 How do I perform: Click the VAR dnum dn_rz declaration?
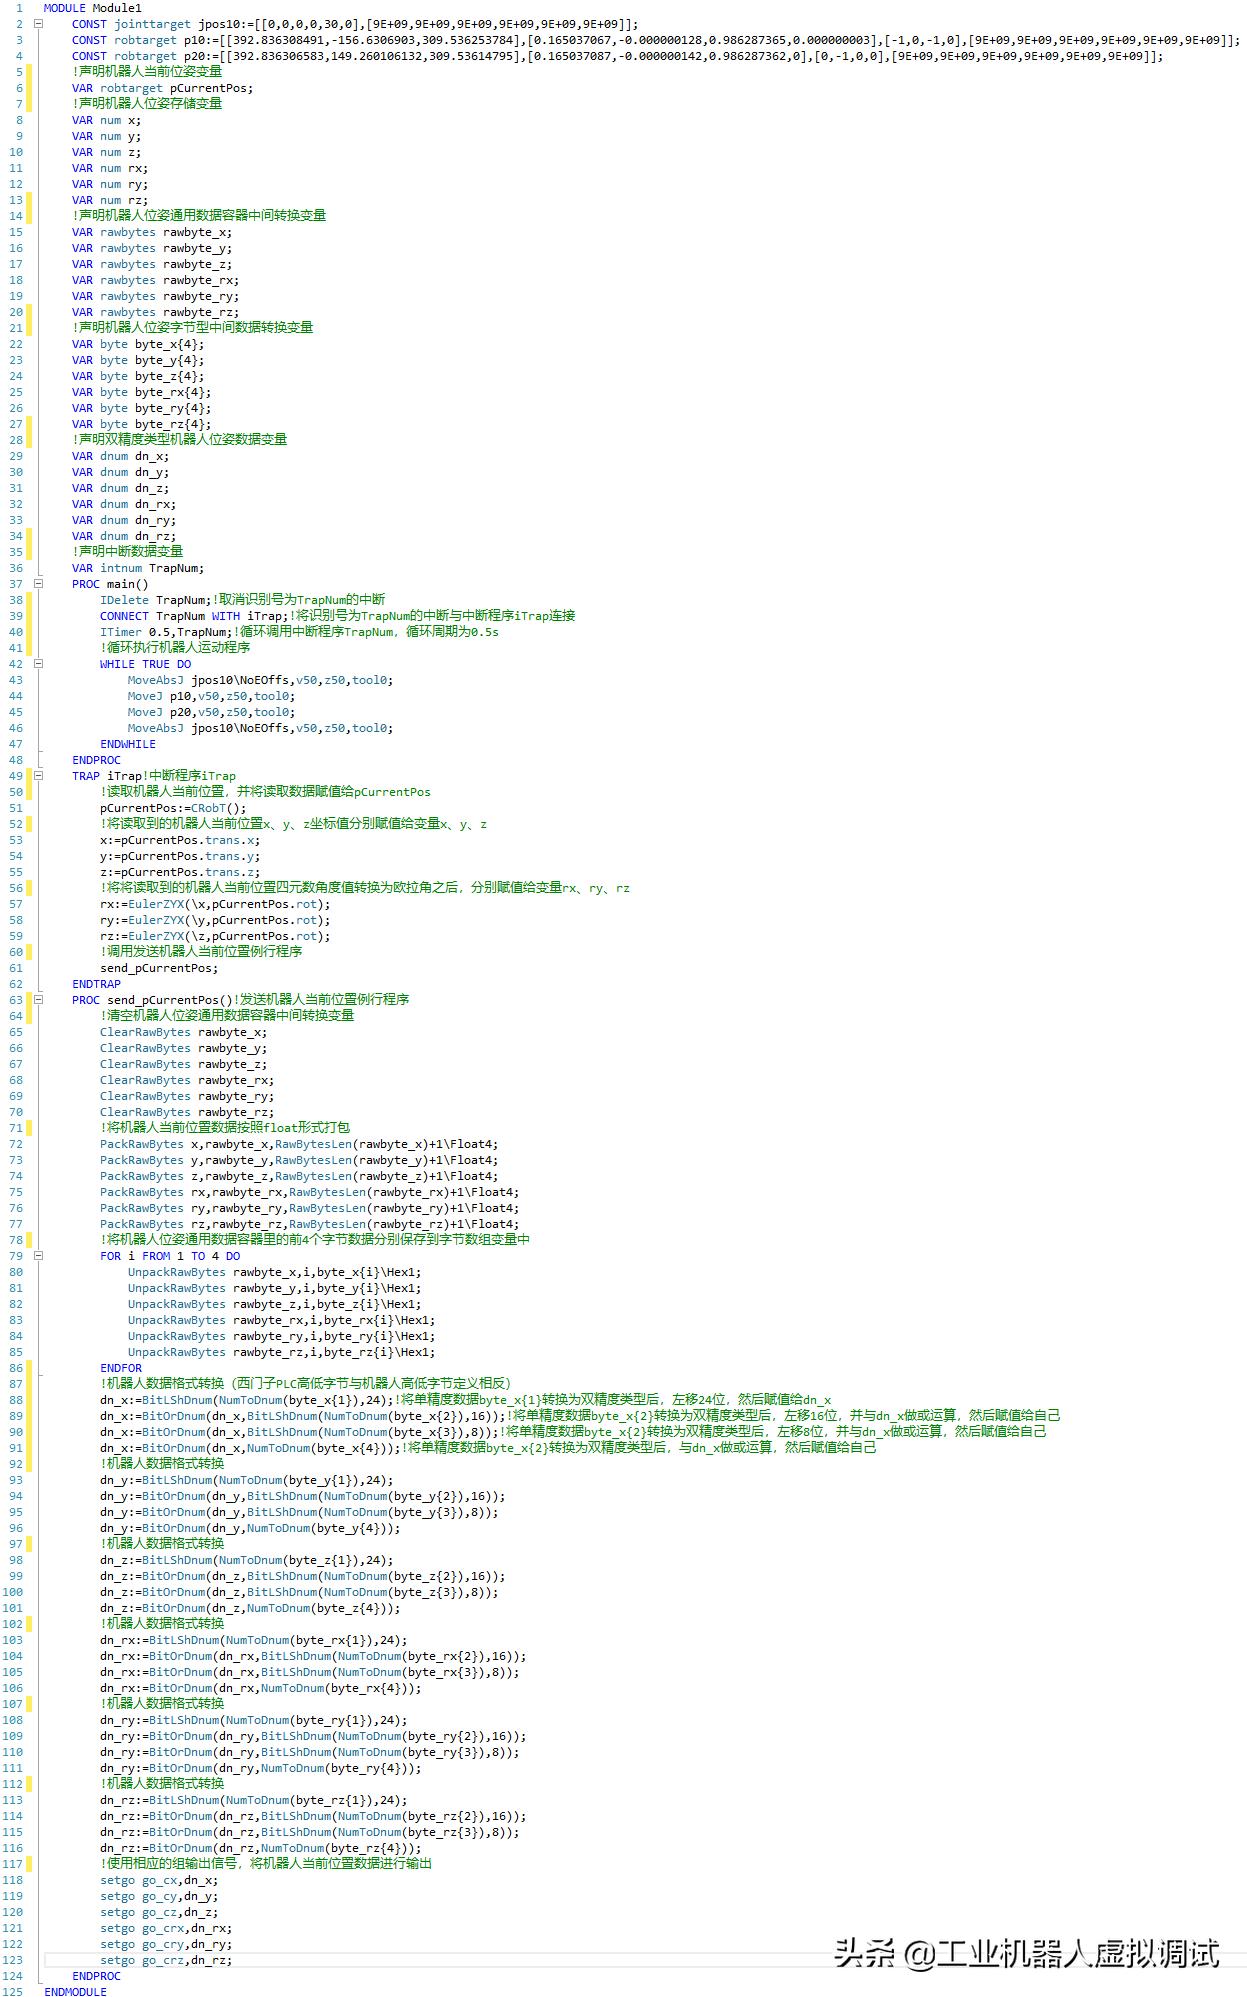coord(124,536)
